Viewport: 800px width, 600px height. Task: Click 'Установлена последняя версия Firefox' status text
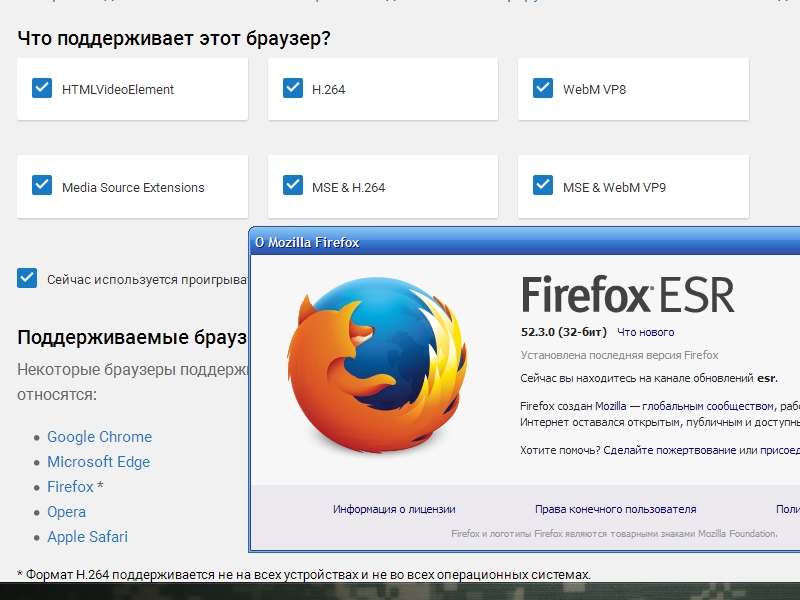click(619, 355)
